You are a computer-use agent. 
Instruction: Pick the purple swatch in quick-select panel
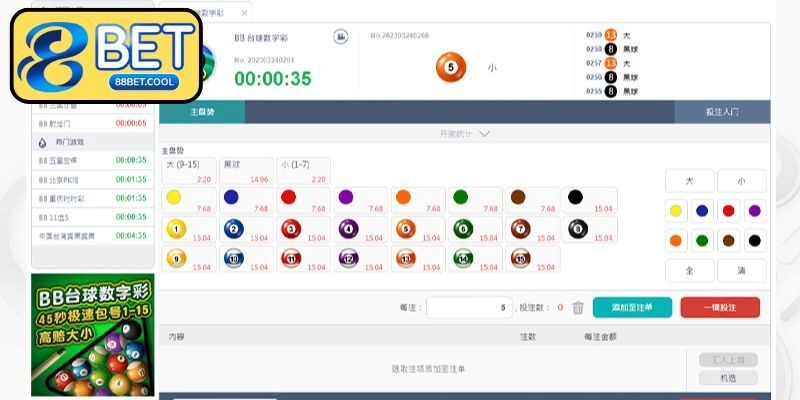(x=754, y=211)
